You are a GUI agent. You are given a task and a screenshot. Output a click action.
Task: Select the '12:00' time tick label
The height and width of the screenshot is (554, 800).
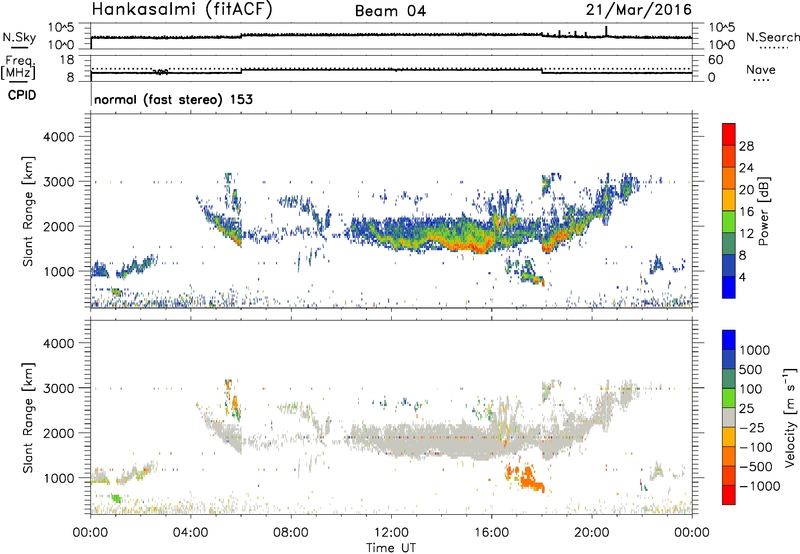391,533
